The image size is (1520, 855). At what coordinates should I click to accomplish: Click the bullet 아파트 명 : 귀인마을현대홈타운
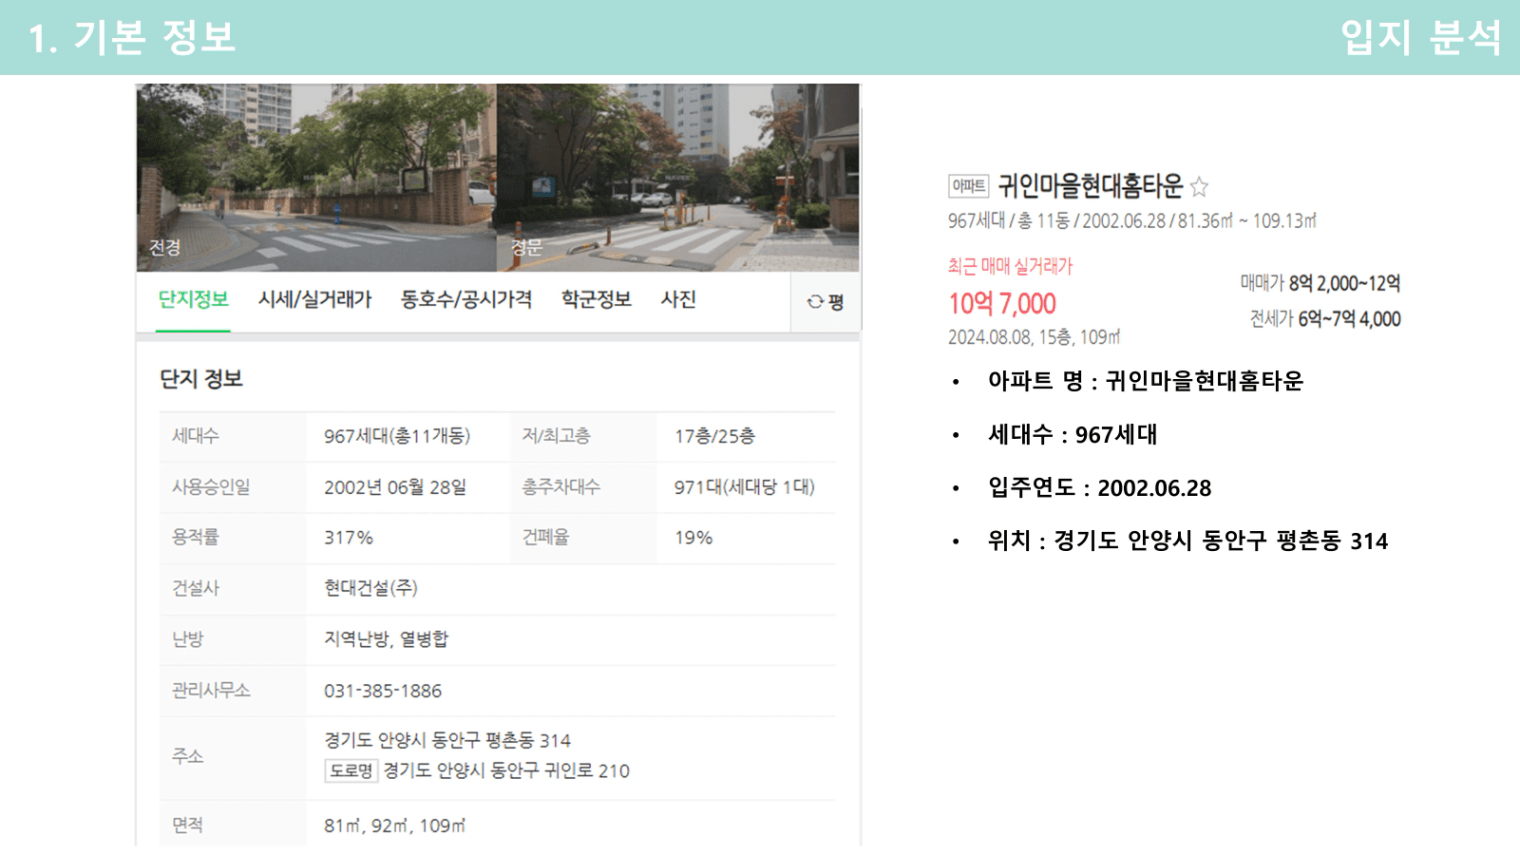point(1145,381)
